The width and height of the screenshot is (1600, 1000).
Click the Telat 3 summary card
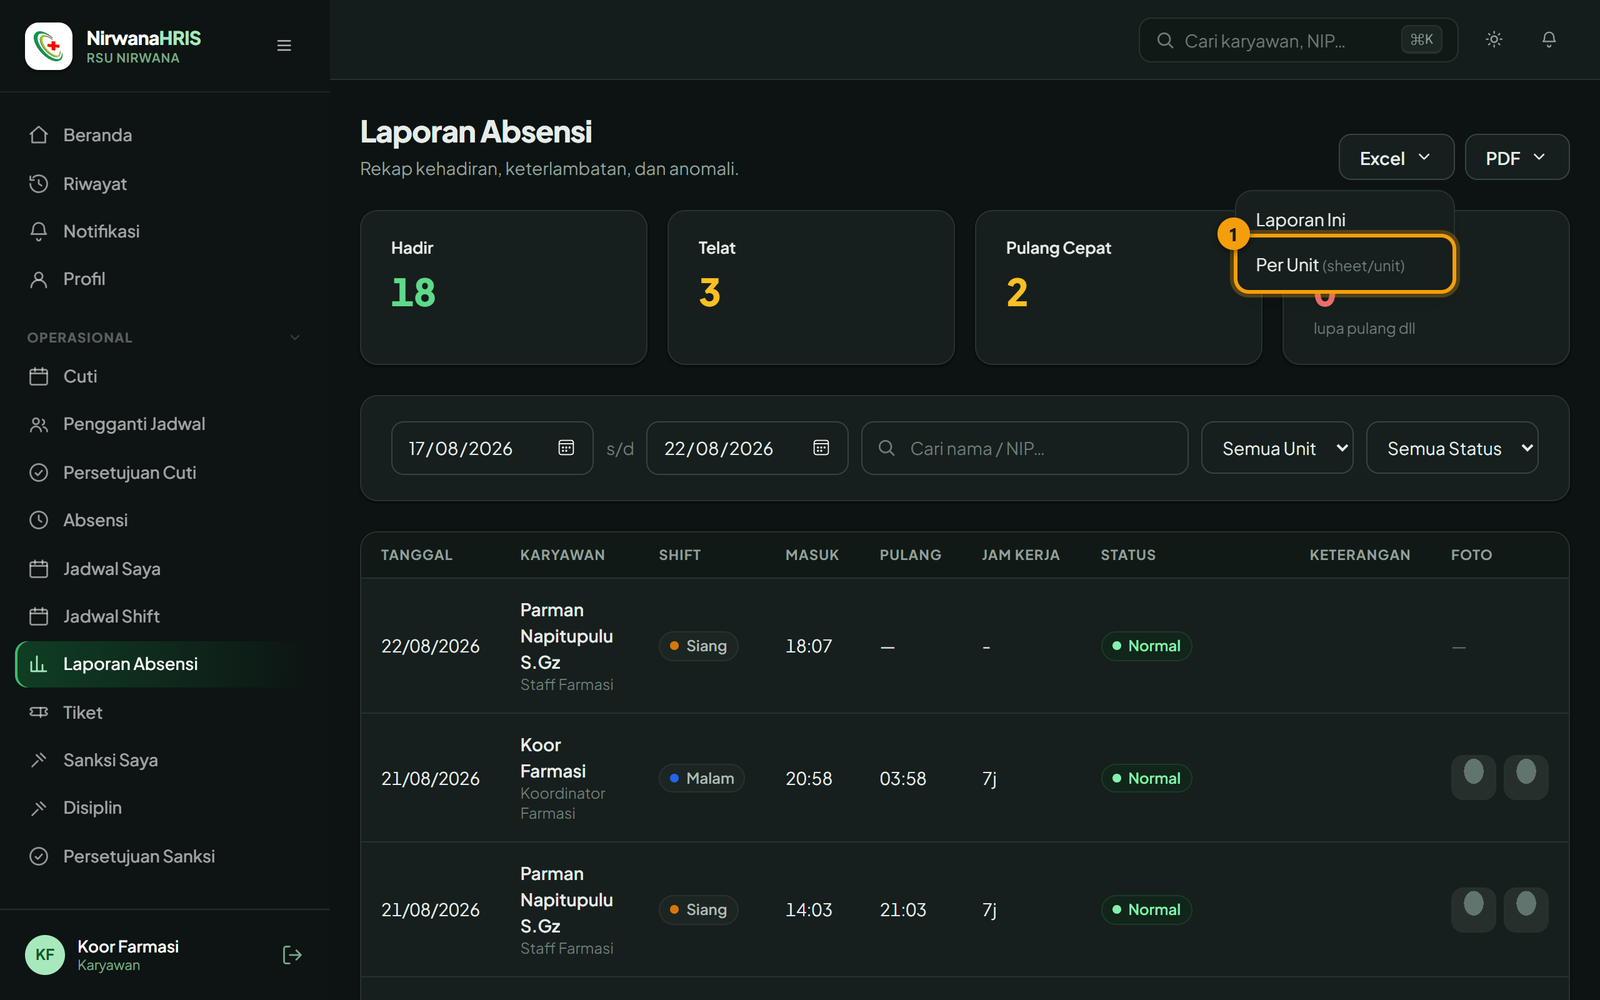[x=811, y=288]
